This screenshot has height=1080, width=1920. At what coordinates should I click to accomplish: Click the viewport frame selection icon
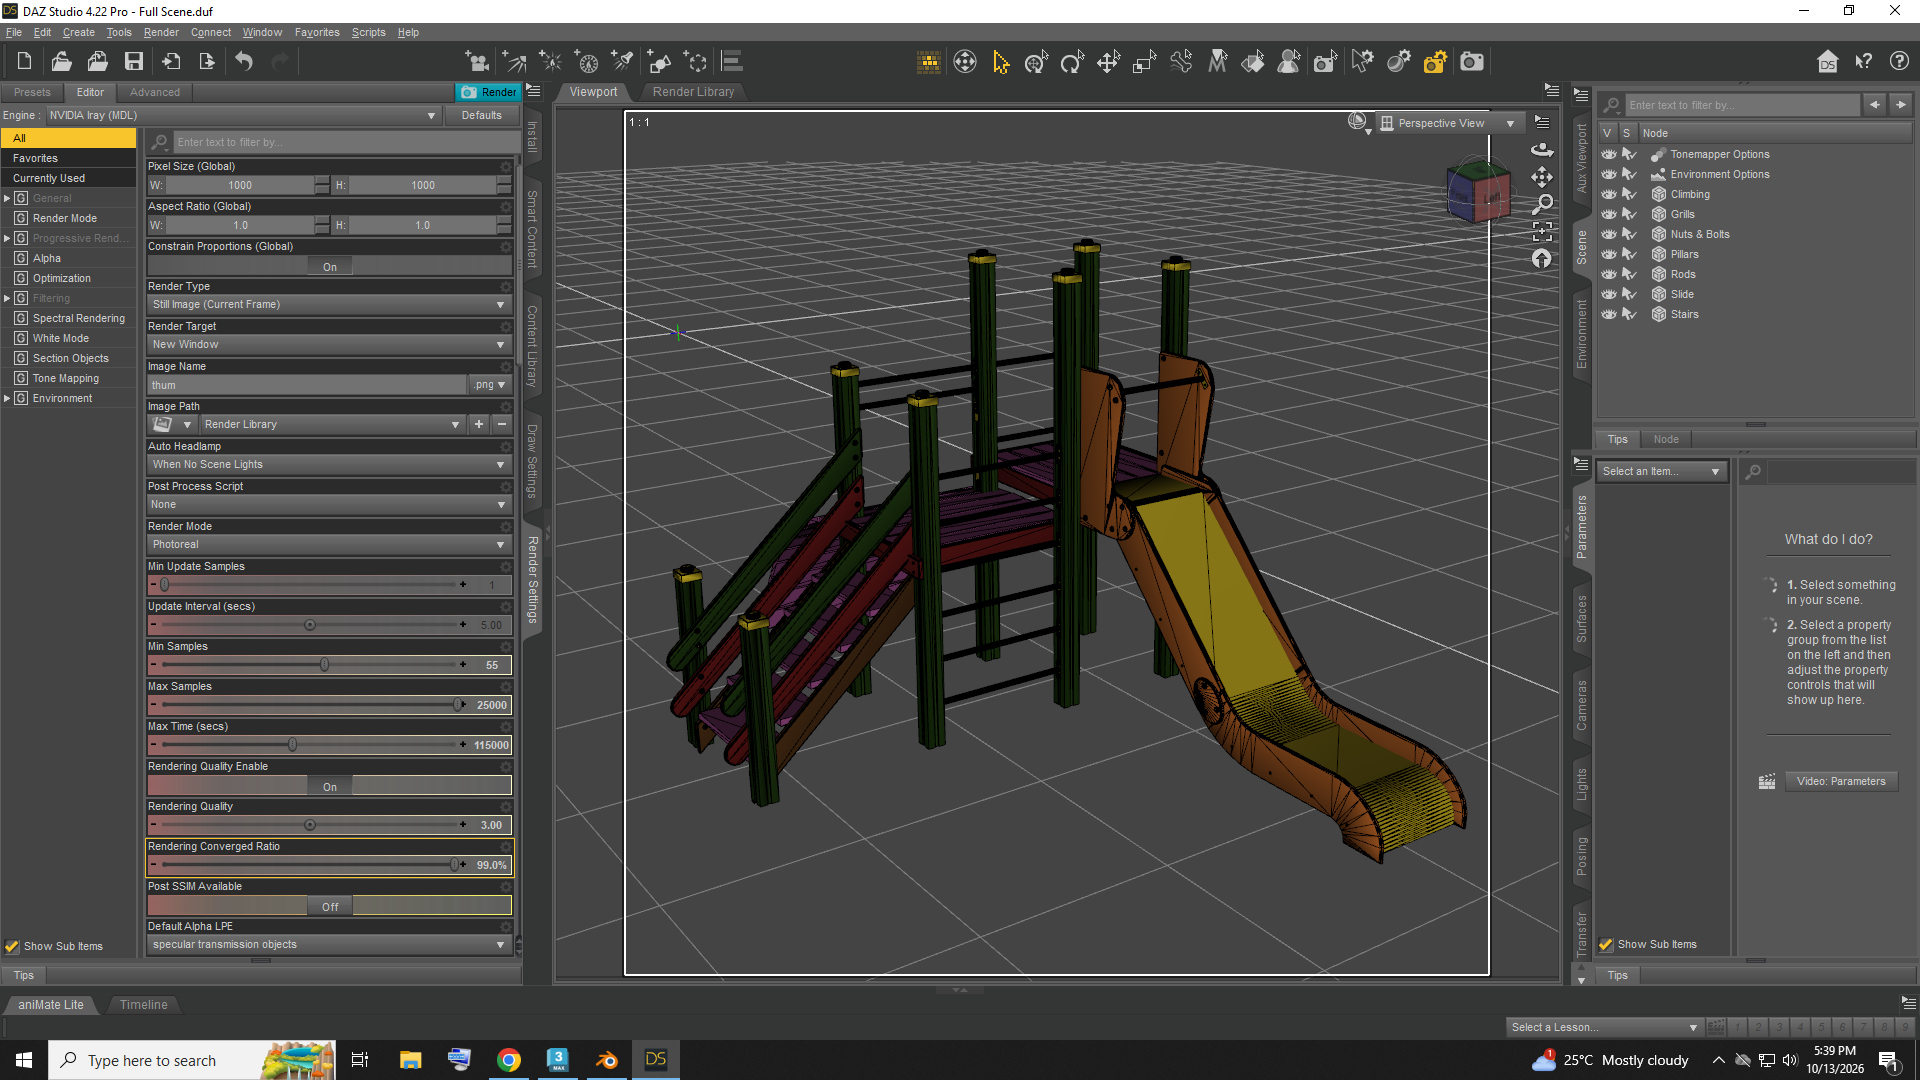[1542, 231]
